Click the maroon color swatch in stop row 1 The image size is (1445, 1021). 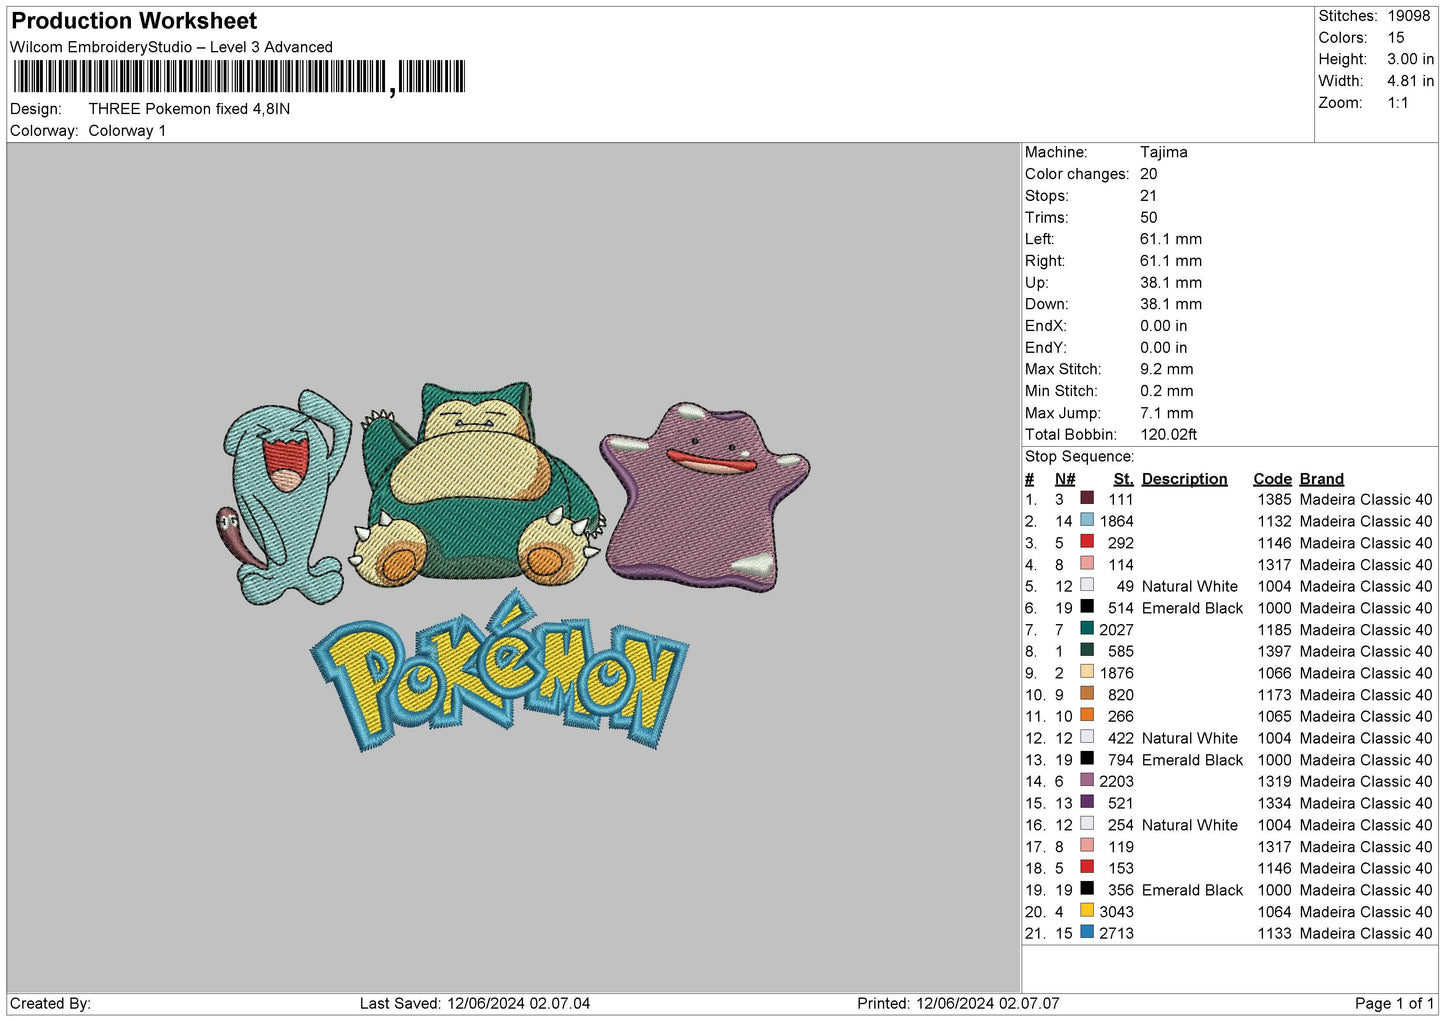[1087, 498]
